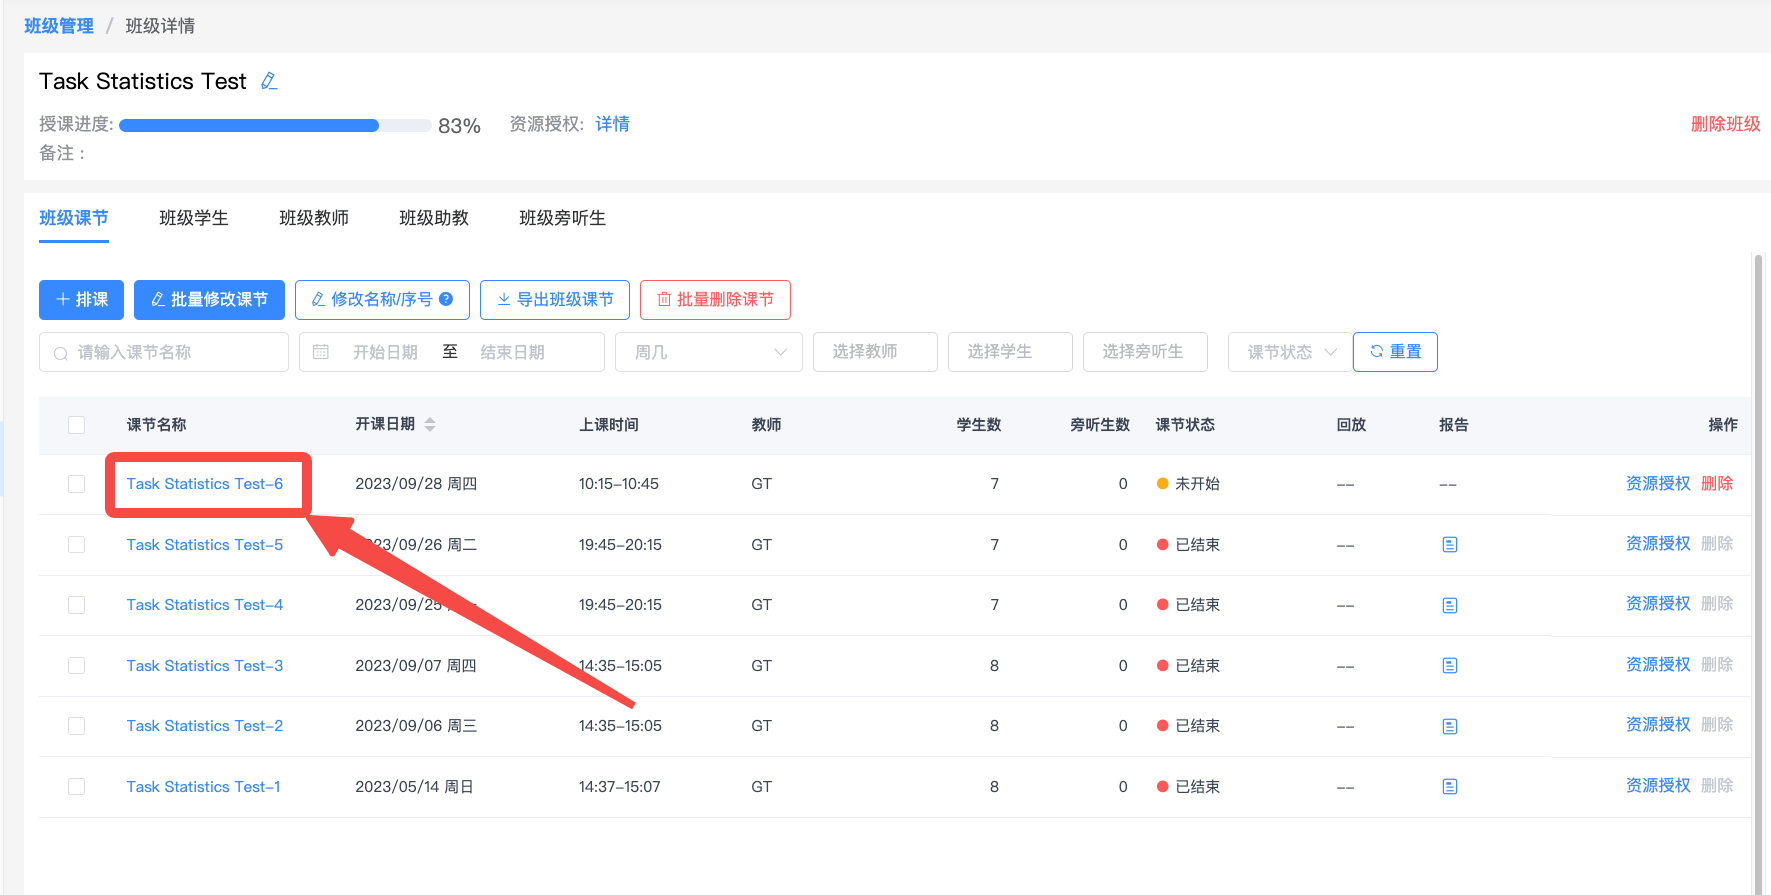The image size is (1771, 895).
Task: Open report icon for Task Statistics Test-2
Action: click(1450, 726)
